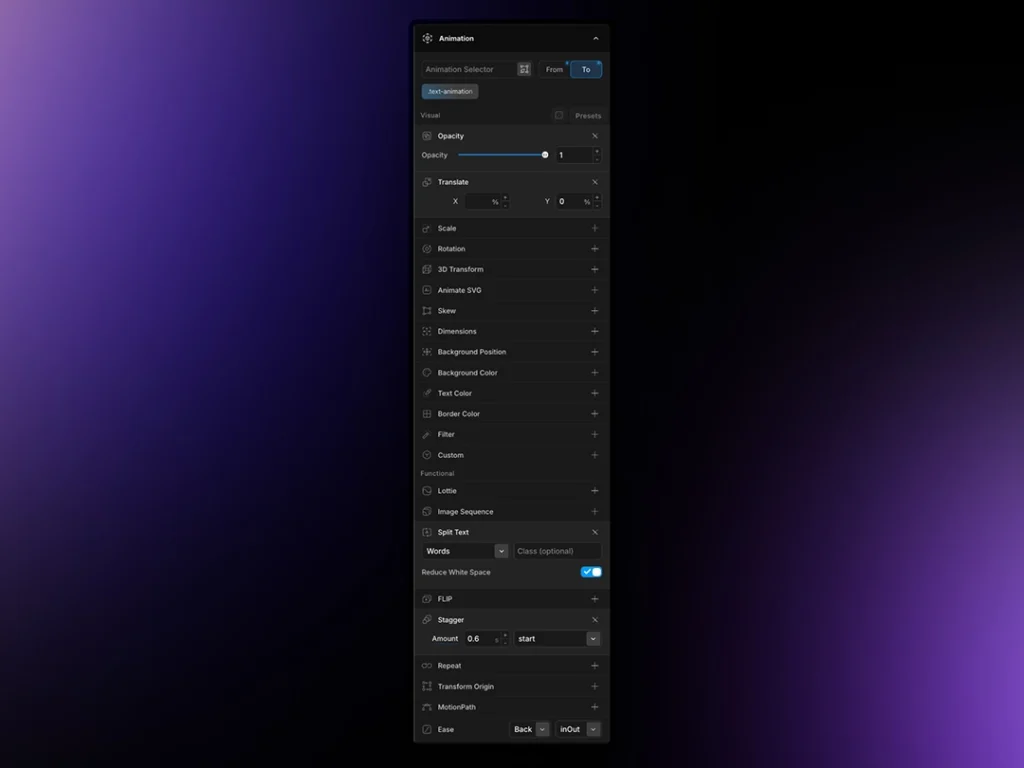Collapse the Animation panel with the chevron
This screenshot has height=768, width=1024.
coord(596,38)
